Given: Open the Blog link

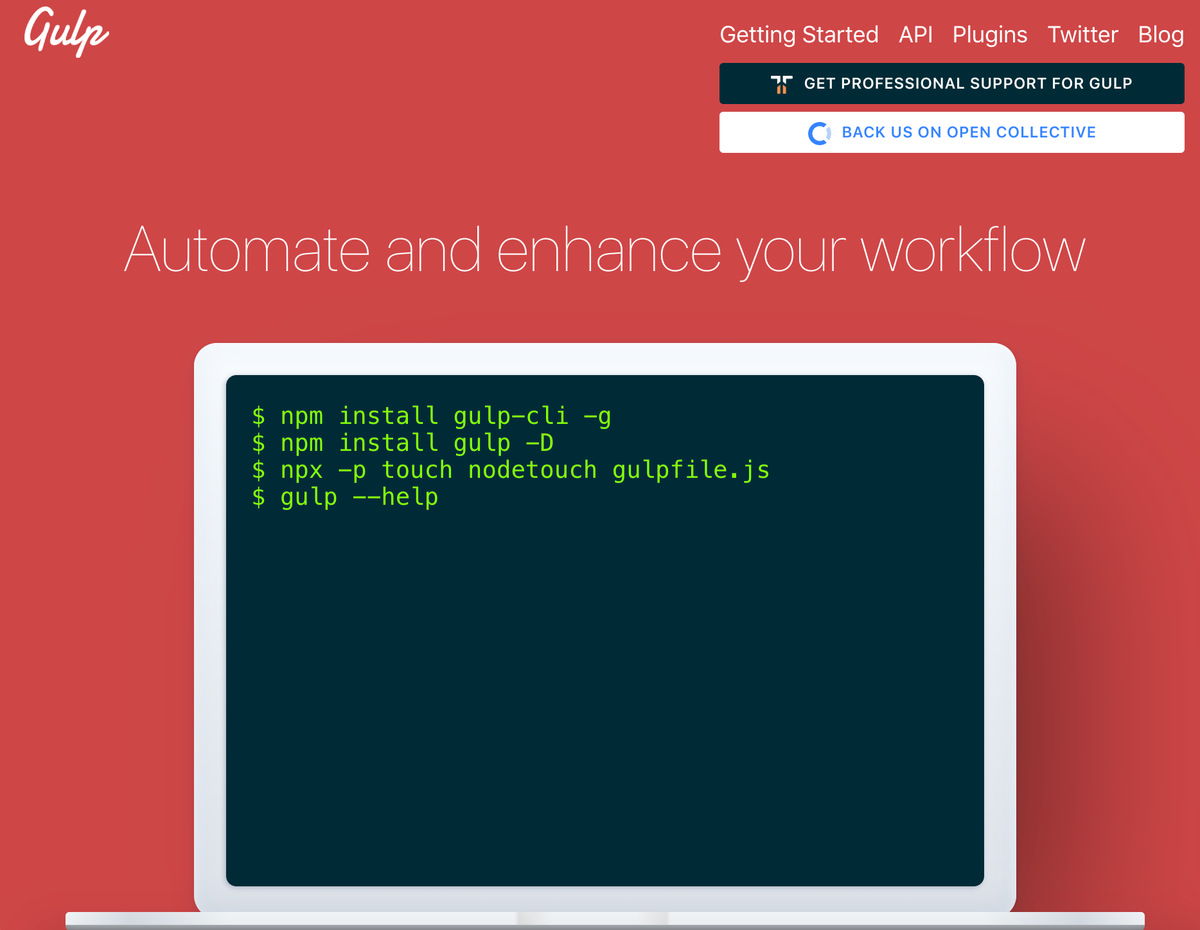Looking at the screenshot, I should point(1161,35).
